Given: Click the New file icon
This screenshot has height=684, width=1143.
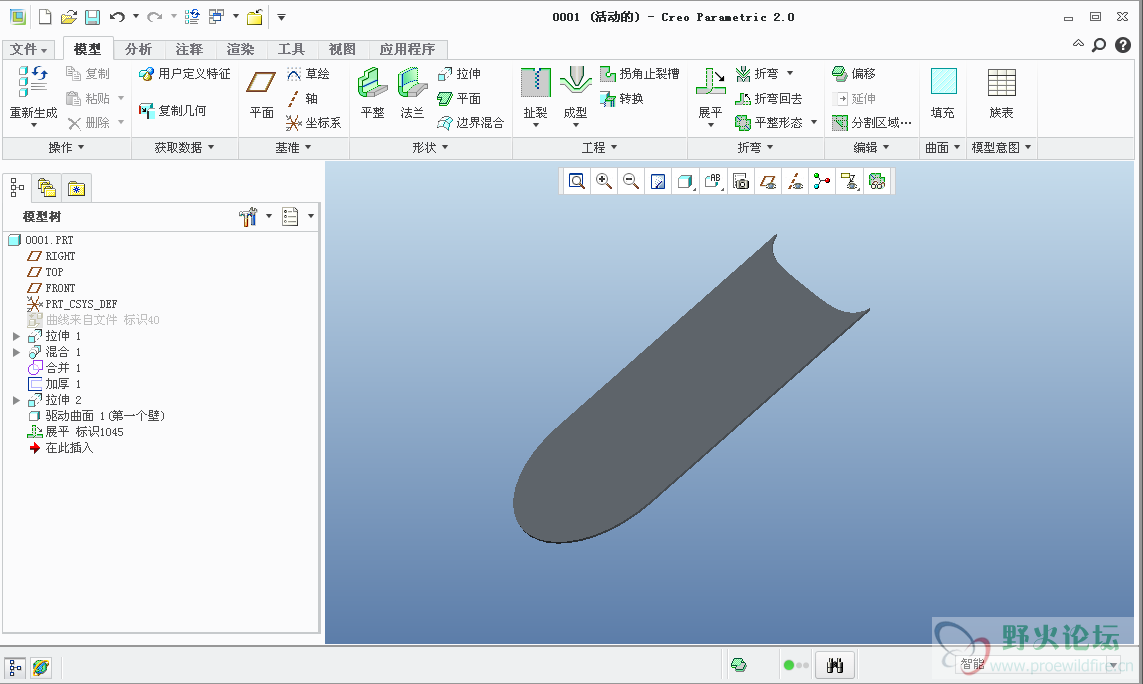Looking at the screenshot, I should 45,17.
